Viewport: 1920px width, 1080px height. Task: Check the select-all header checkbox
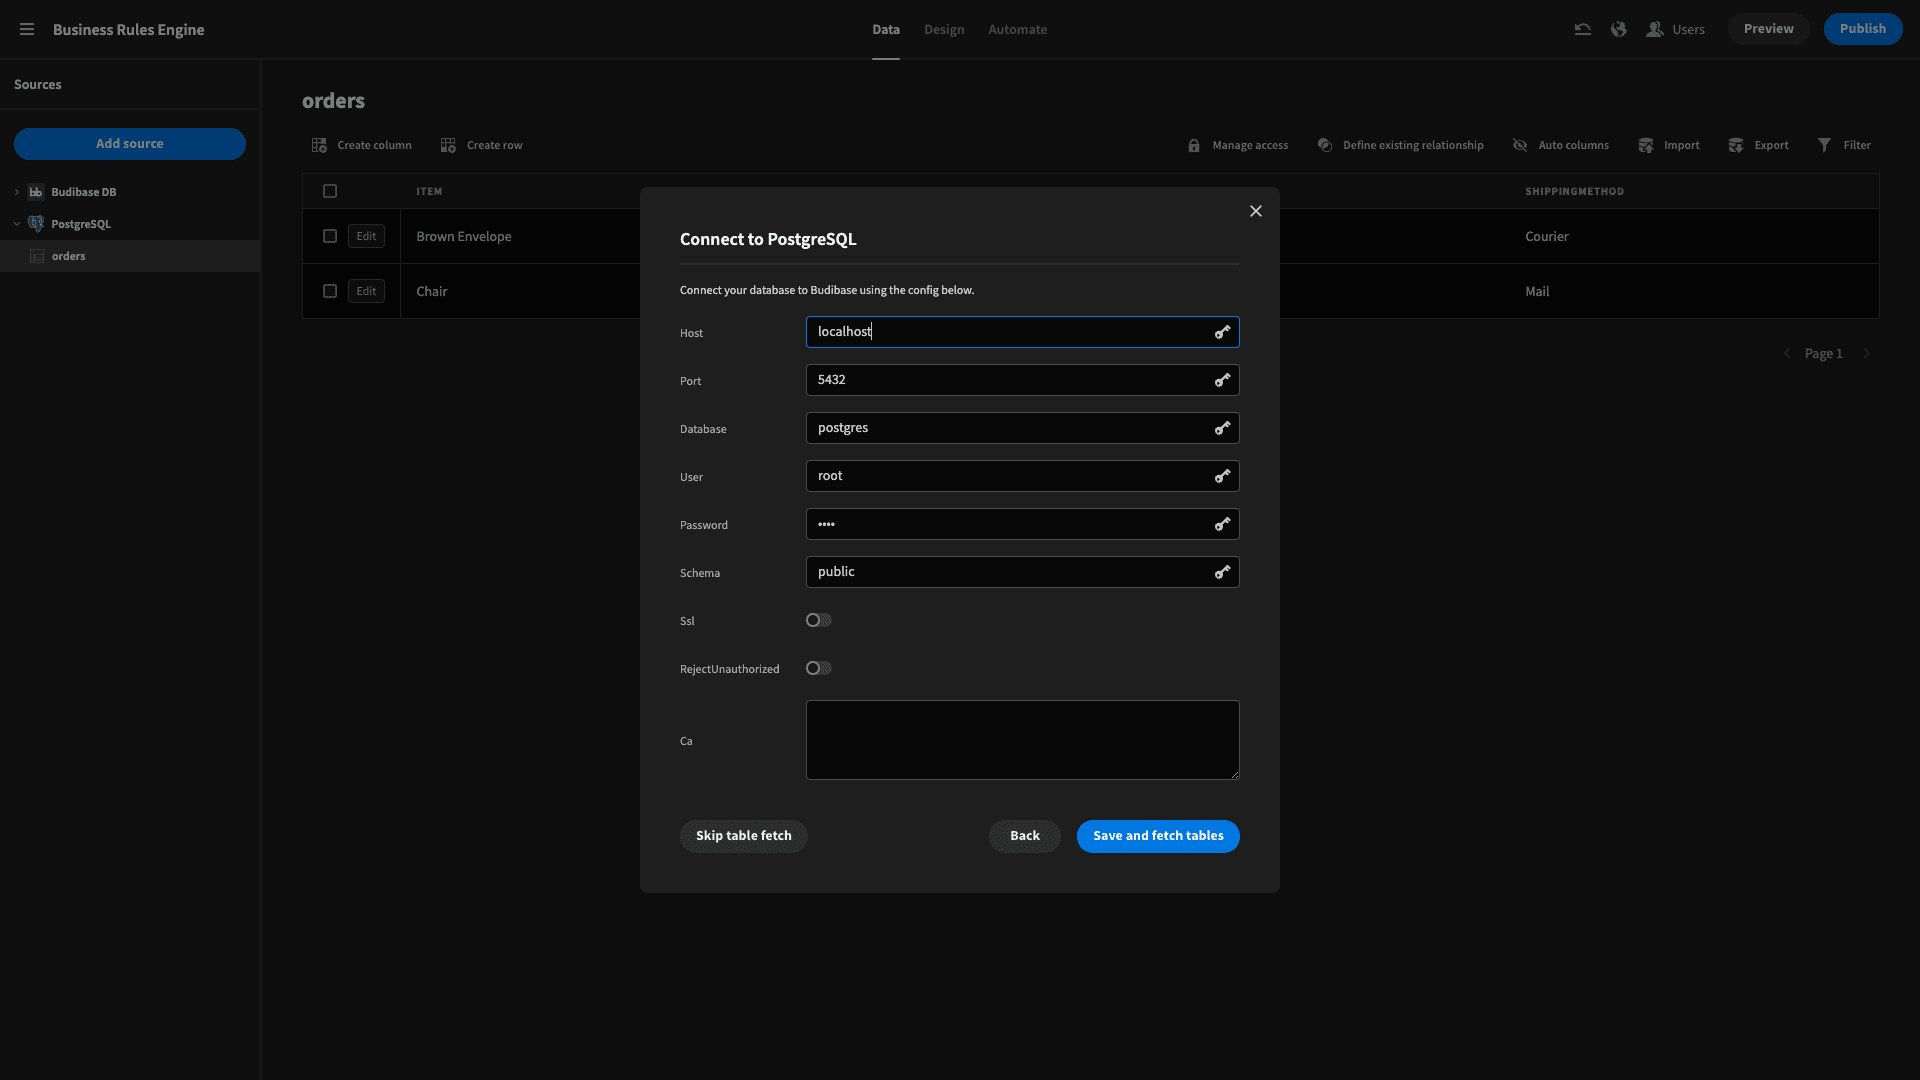coord(330,191)
